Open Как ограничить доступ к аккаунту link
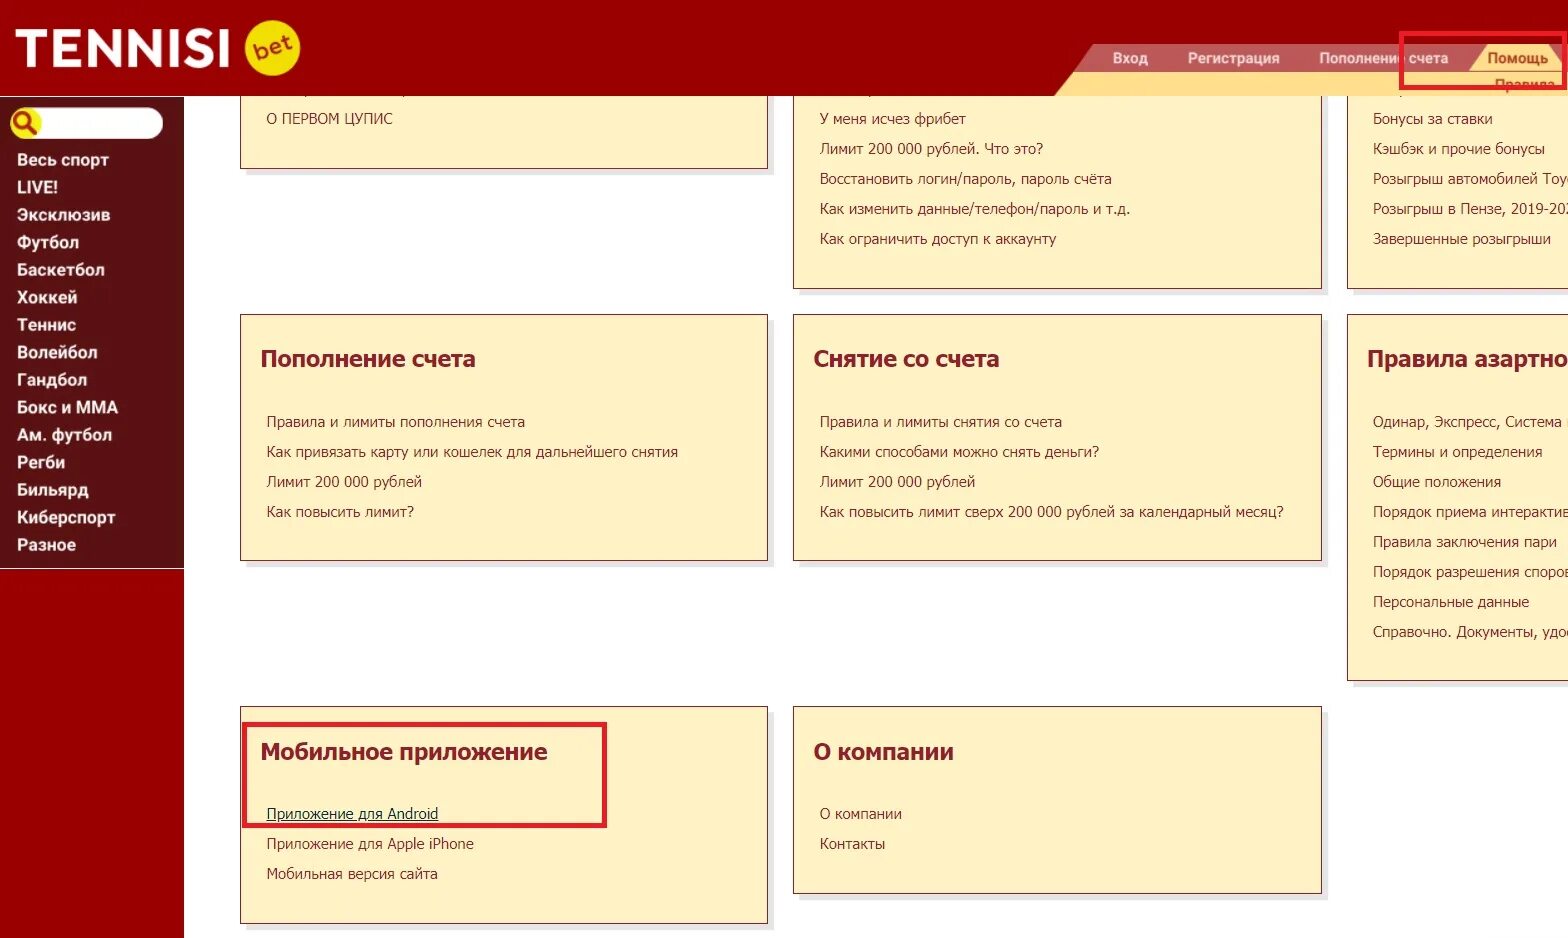Image resolution: width=1568 pixels, height=938 pixels. [x=937, y=238]
